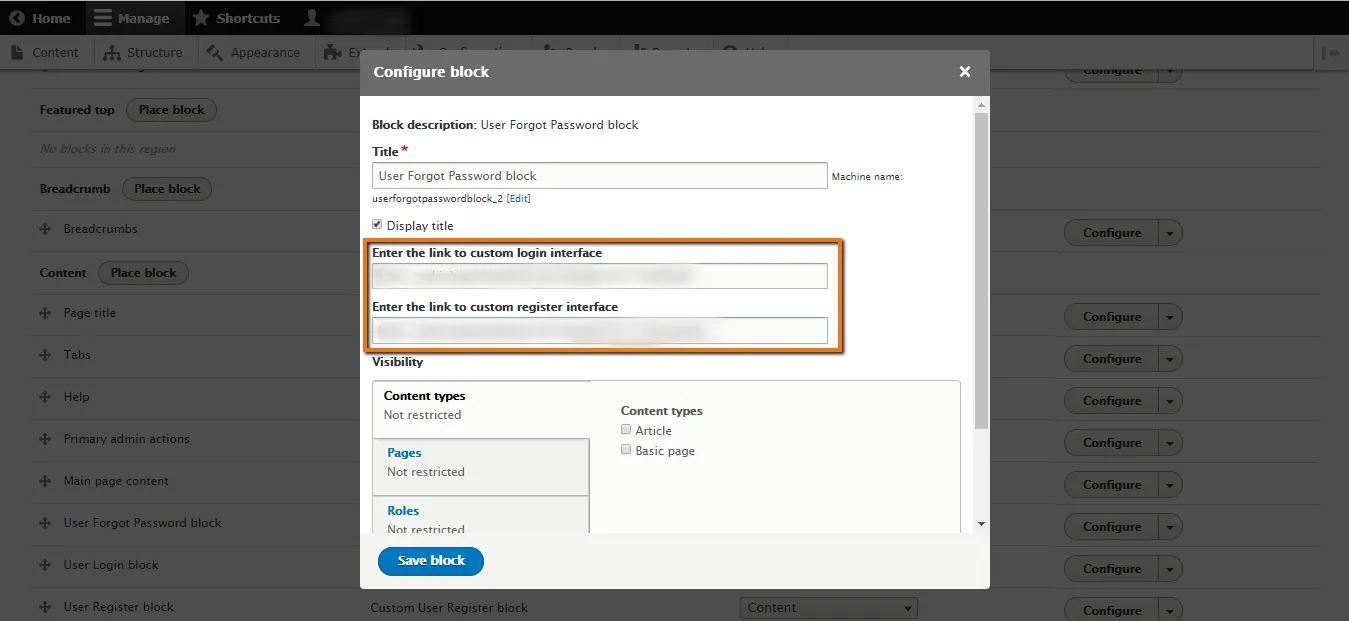Click the Home back-arrow icon
Viewport: 1349px width, 621px height.
tap(17, 18)
